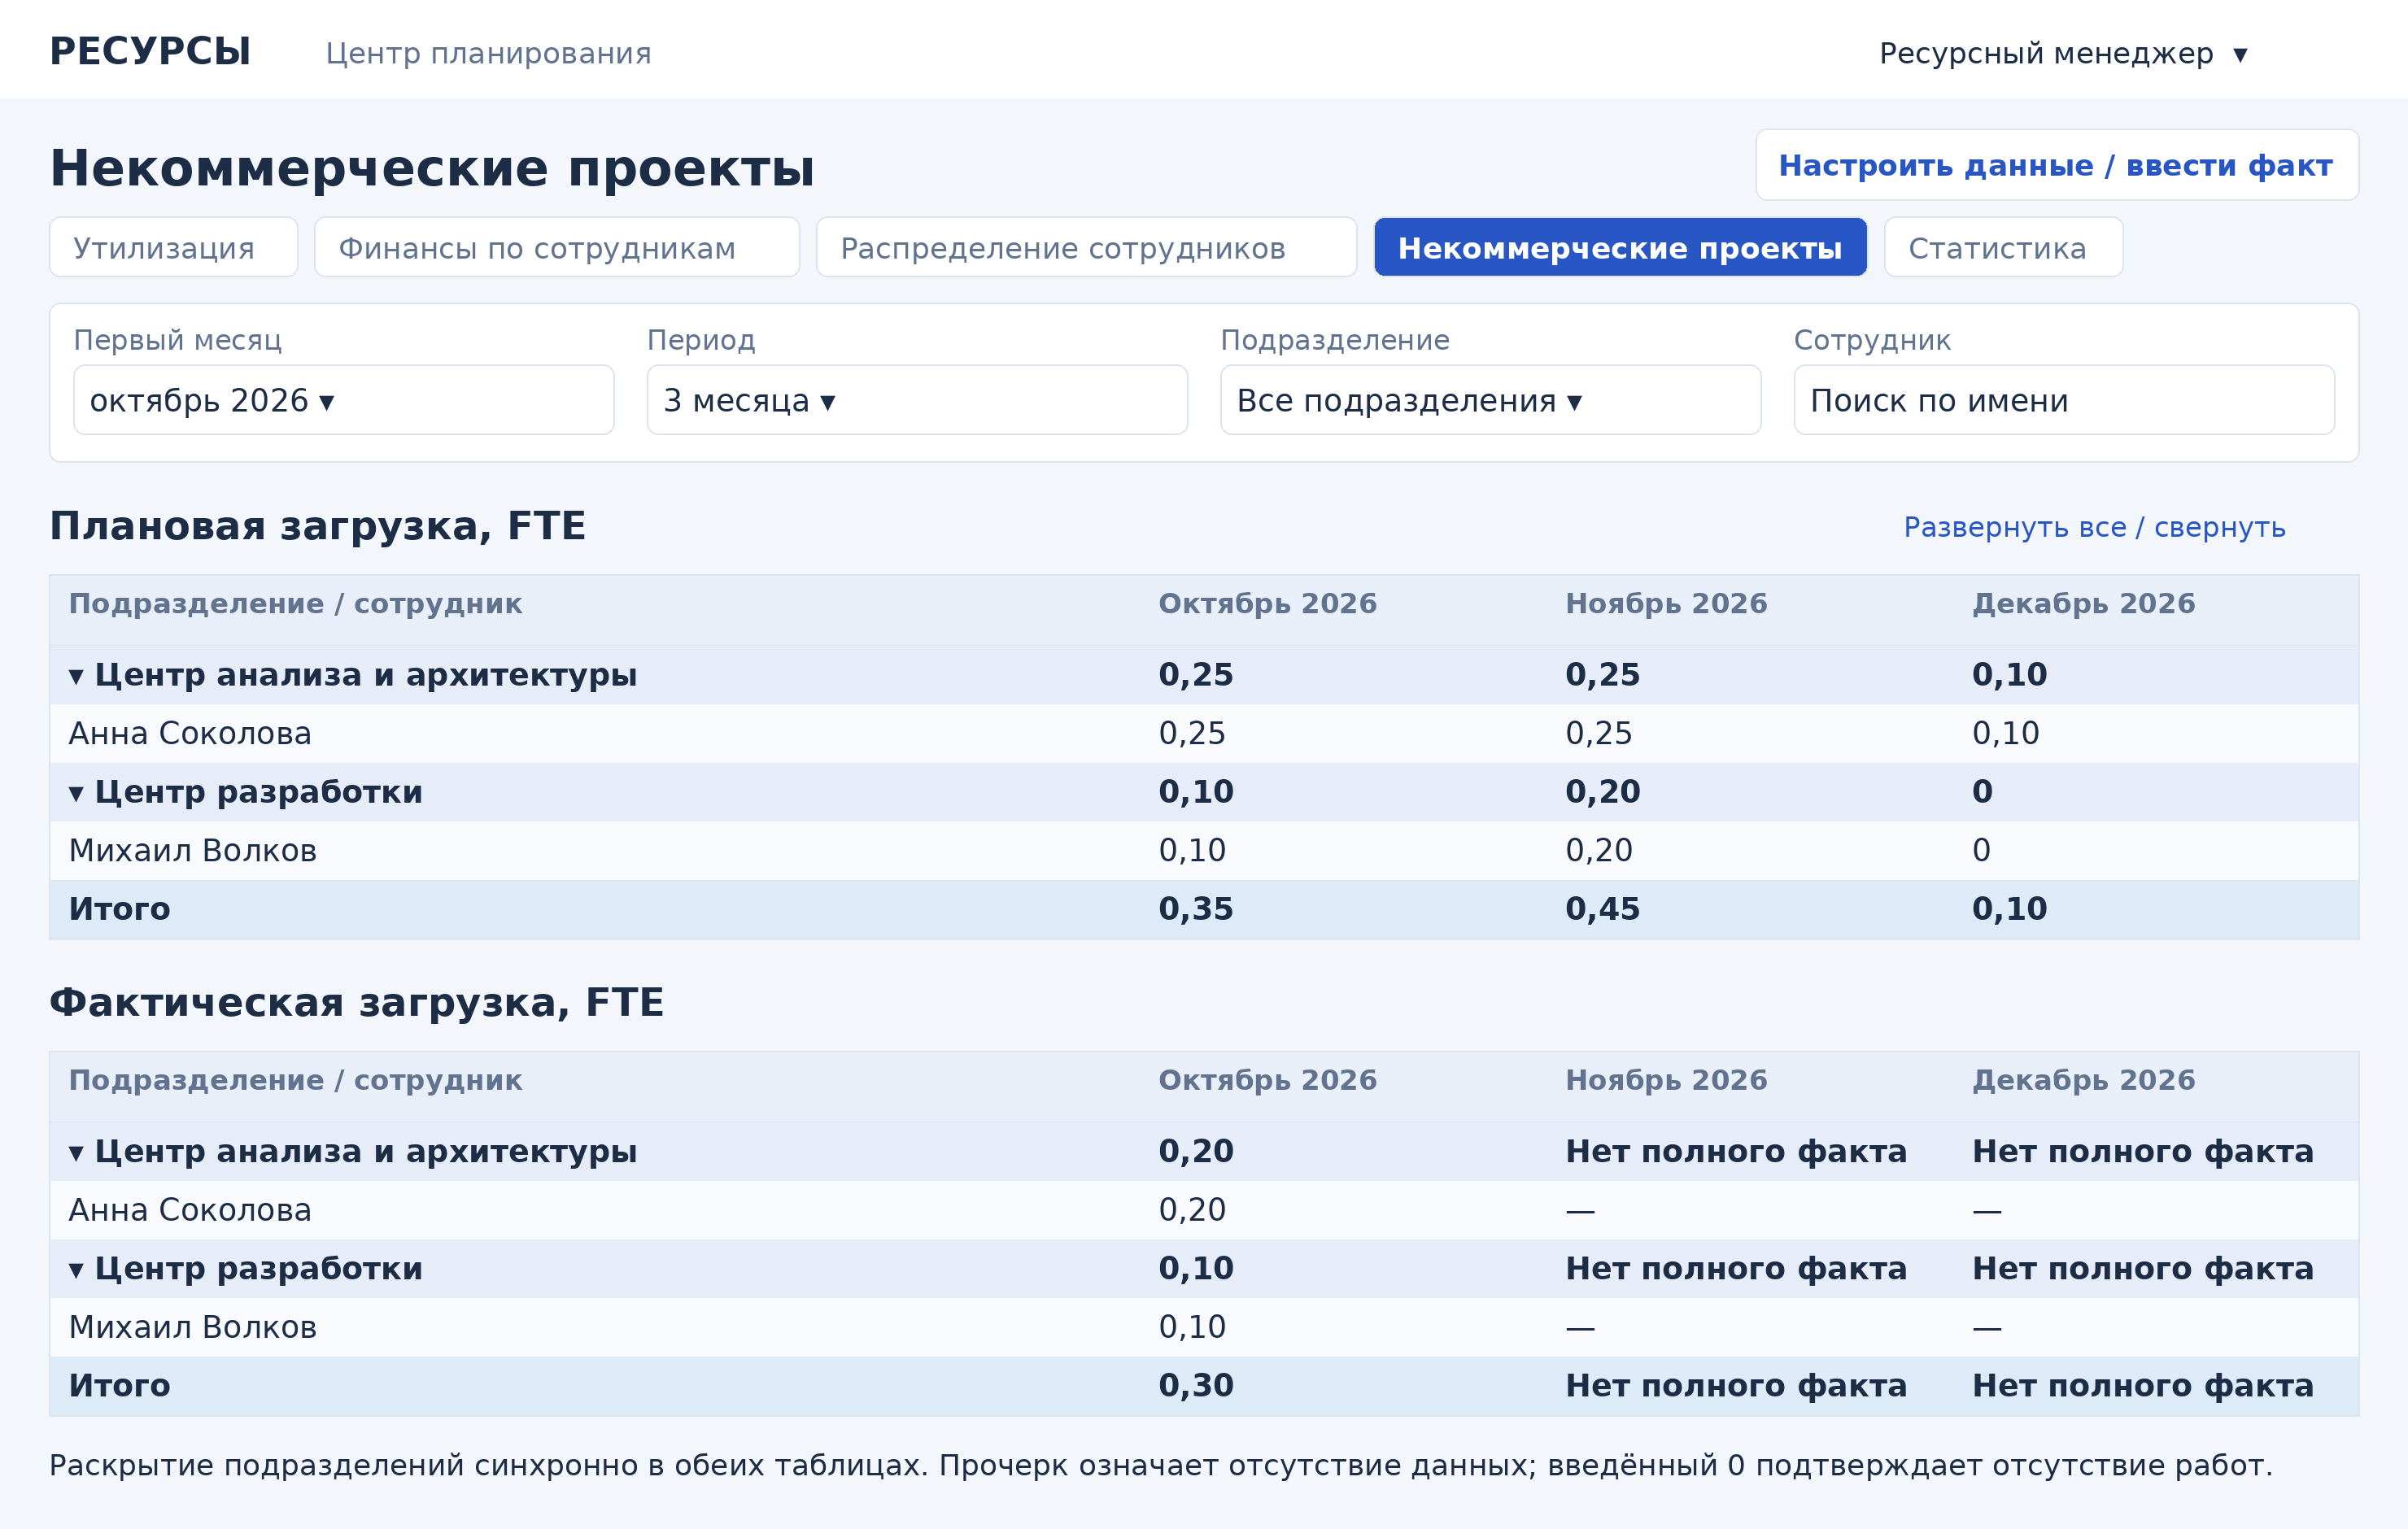Switch to the Утилизация tab
The image size is (2408, 1529).
coord(174,247)
